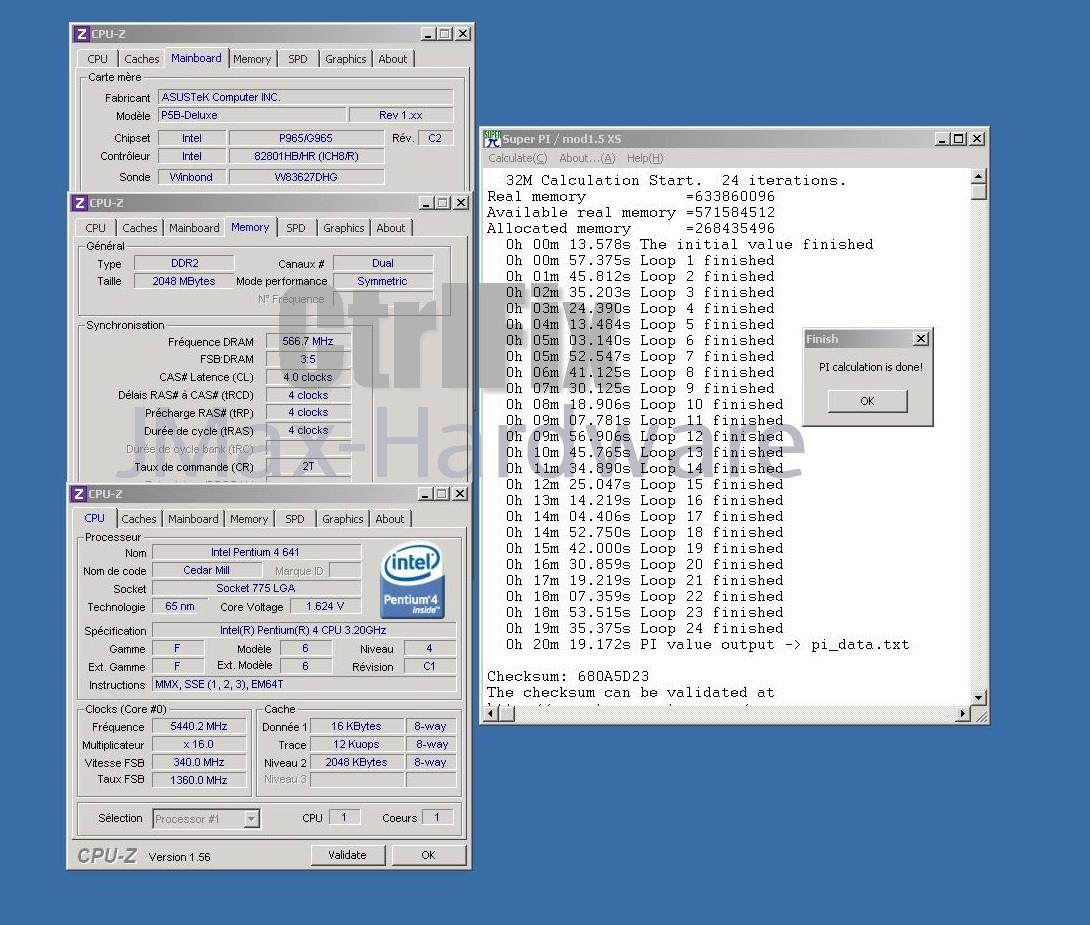Click the Super PI title bar icon
Image resolution: width=1090 pixels, height=925 pixels.
click(492, 139)
